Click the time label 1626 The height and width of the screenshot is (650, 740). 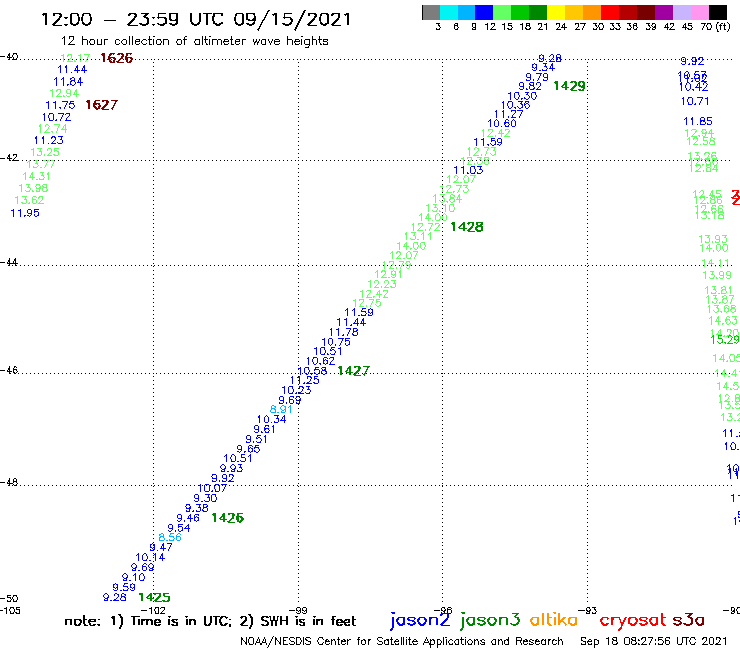(x=117, y=58)
